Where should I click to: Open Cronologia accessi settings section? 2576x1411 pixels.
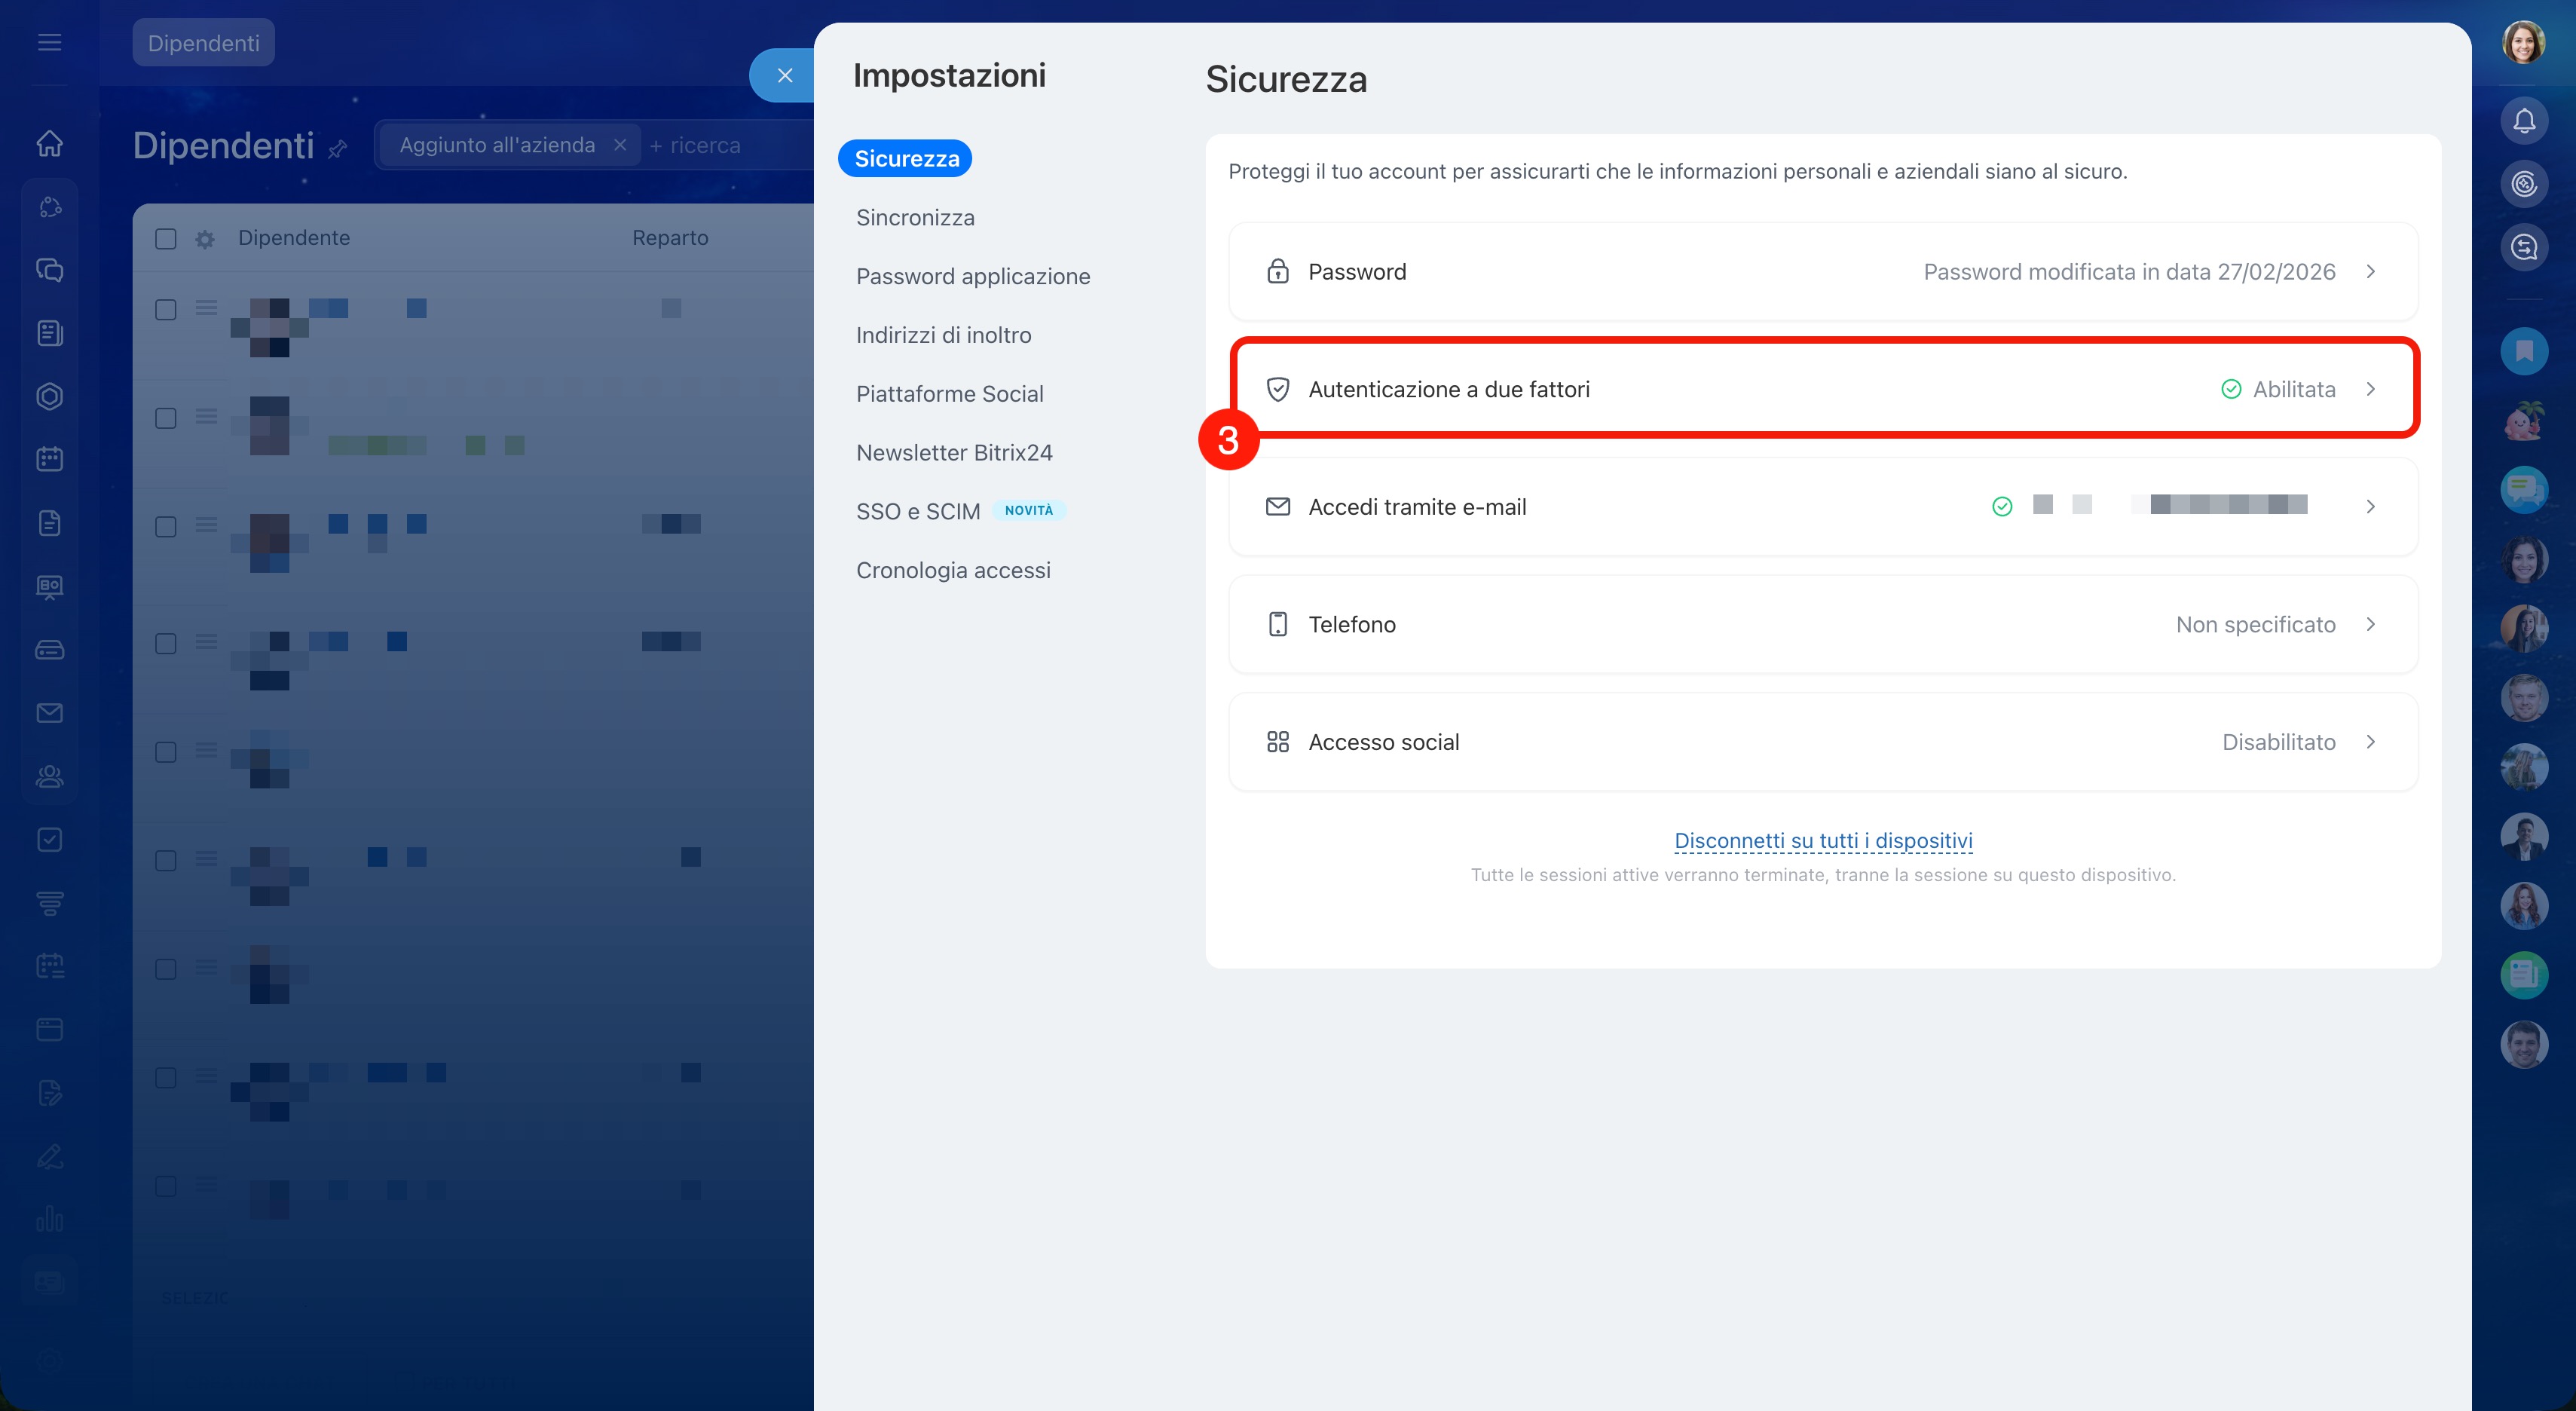[953, 571]
